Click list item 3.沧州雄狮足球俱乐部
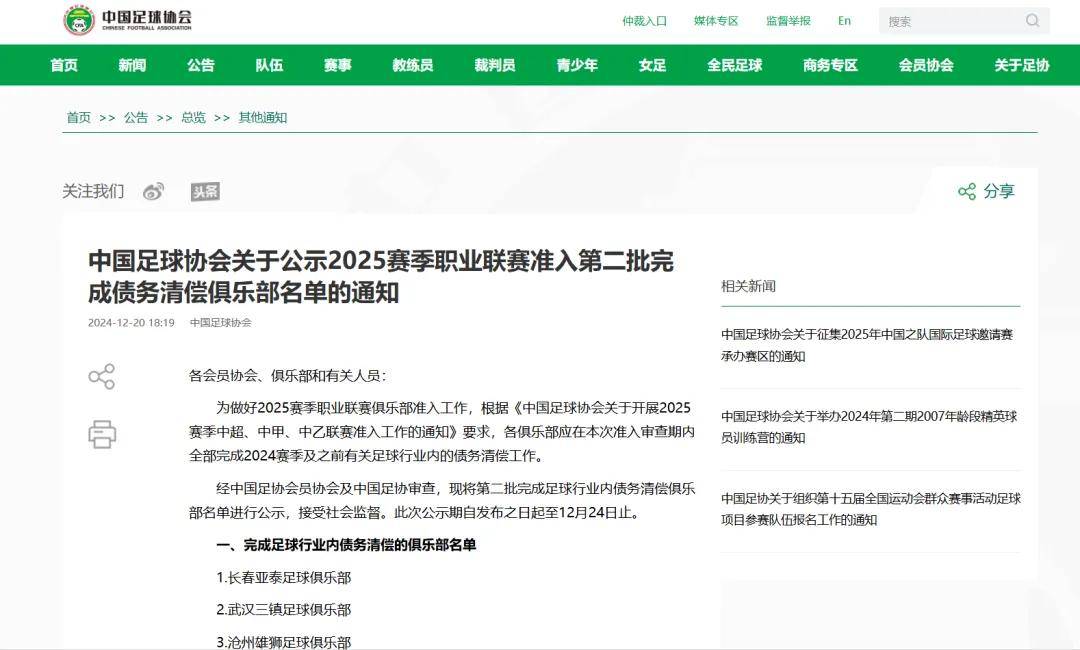The width and height of the screenshot is (1080, 650). click(284, 642)
